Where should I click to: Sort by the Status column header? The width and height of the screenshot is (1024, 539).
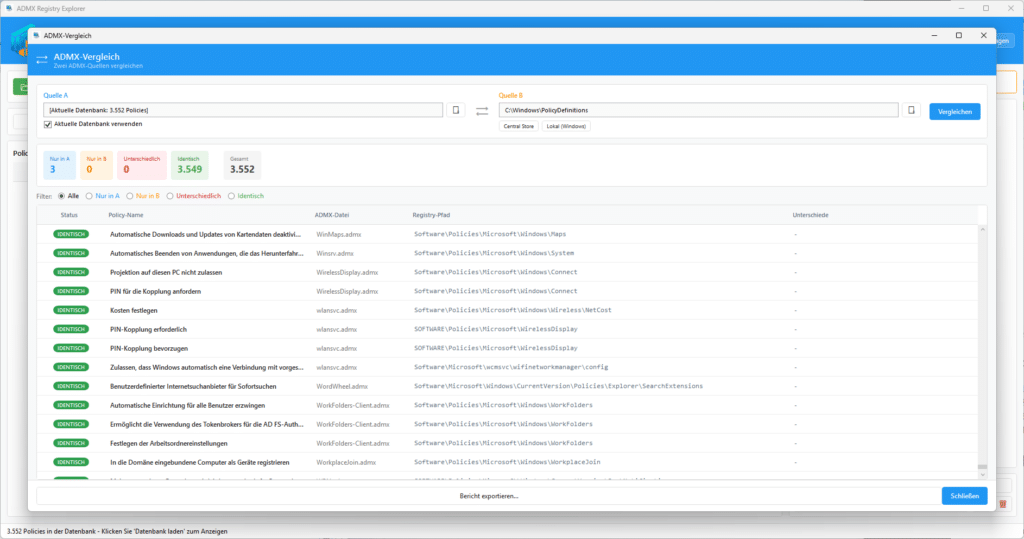[x=69, y=215]
